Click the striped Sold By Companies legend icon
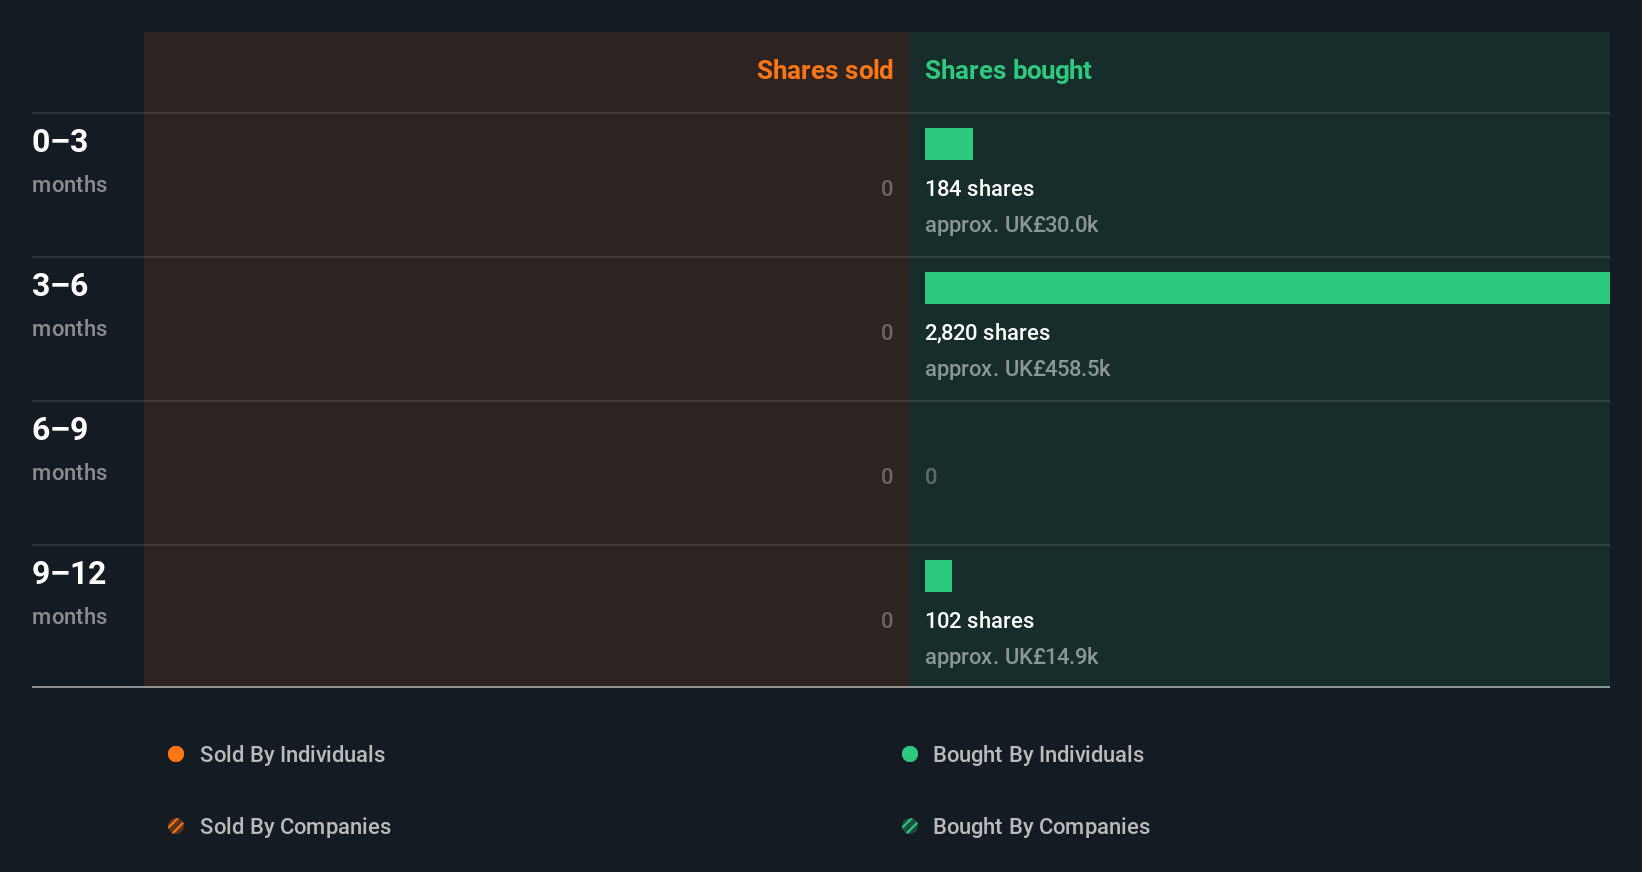 click(176, 826)
